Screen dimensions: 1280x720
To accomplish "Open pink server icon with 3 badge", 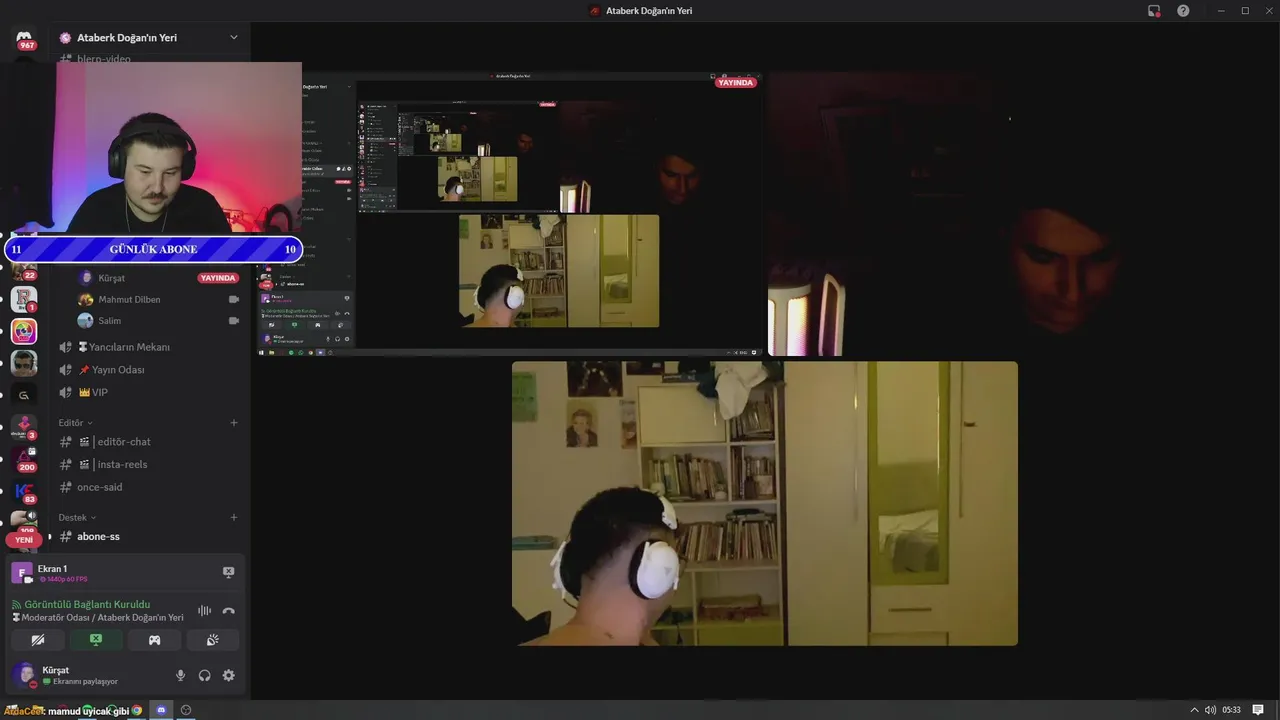I will (x=24, y=427).
